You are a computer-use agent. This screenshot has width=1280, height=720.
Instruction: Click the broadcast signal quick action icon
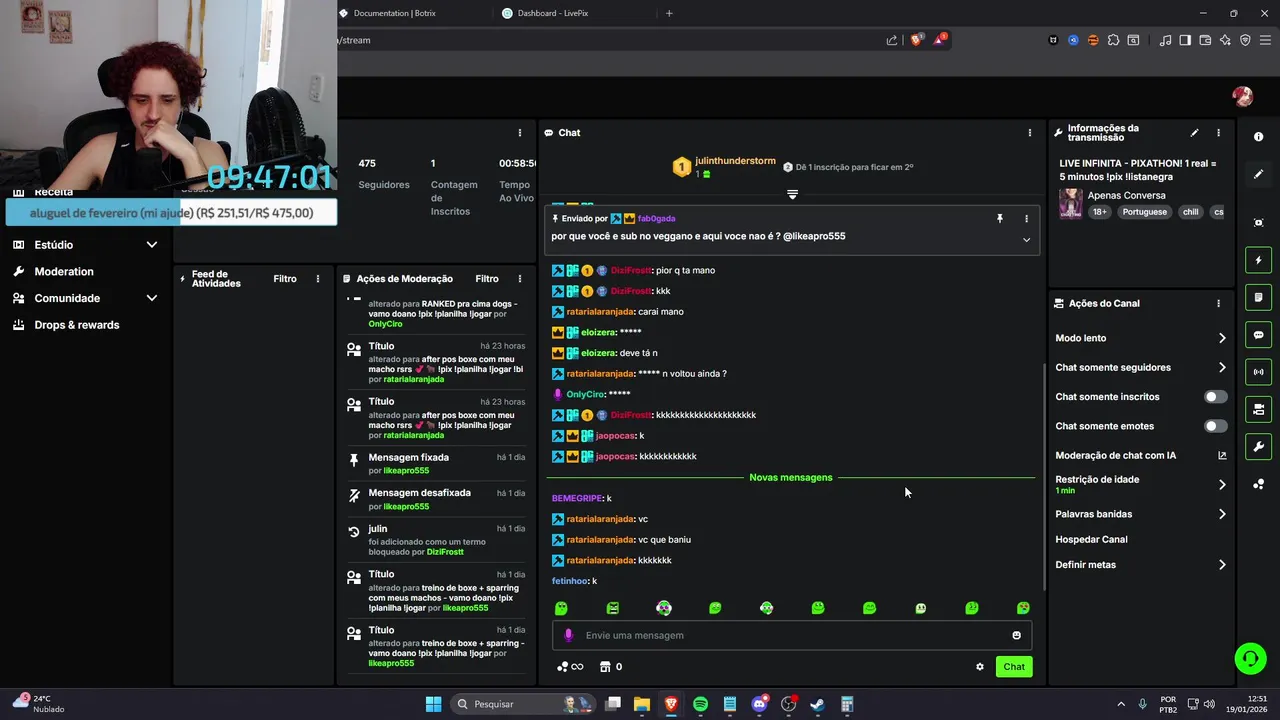pyautogui.click(x=1258, y=372)
